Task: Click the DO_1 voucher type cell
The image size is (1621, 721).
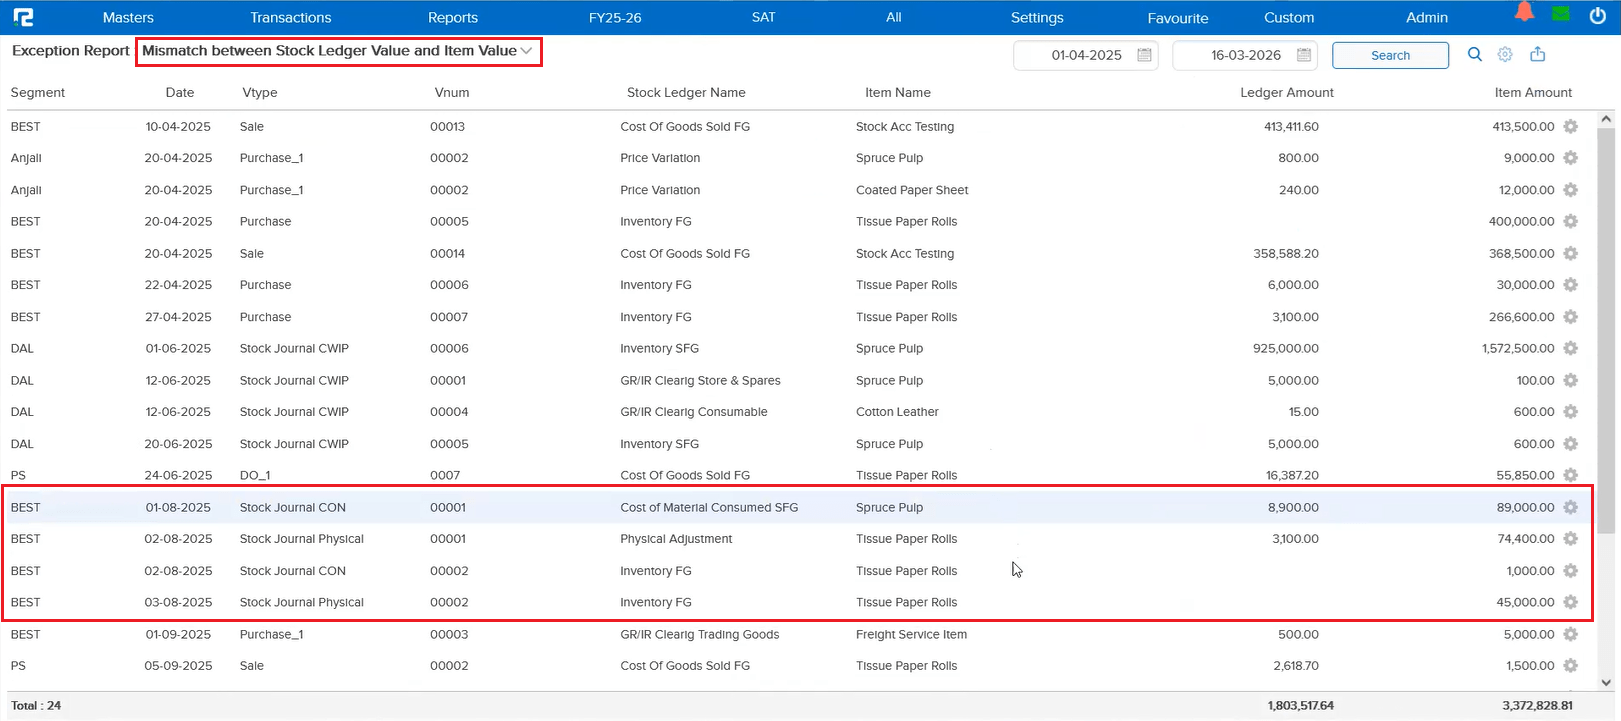Action: pyautogui.click(x=255, y=476)
